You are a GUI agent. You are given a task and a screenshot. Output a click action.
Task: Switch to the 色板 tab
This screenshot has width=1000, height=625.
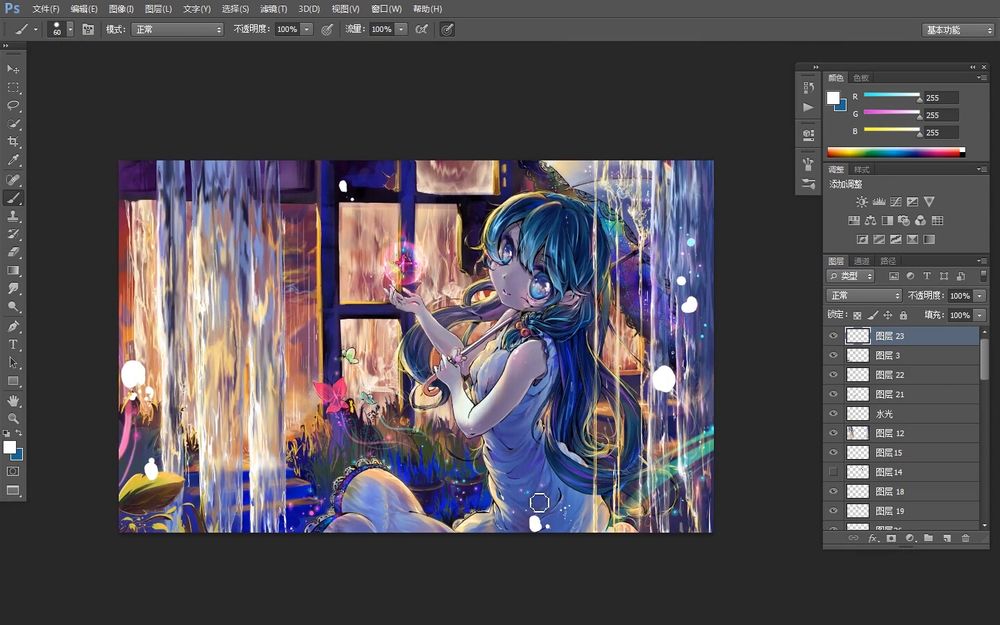point(860,78)
